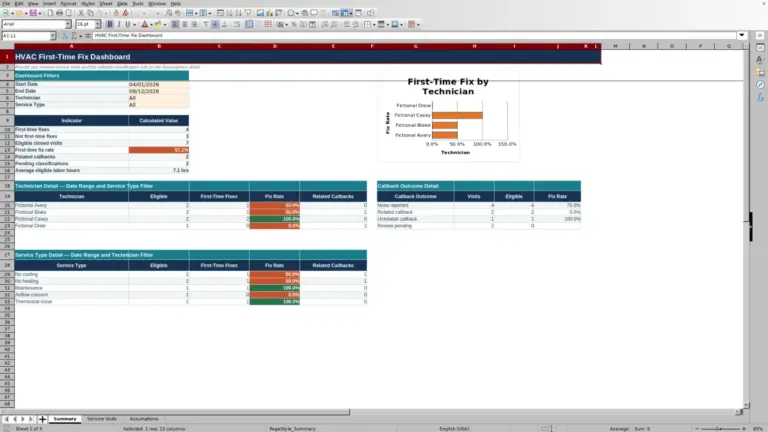Clone formatting with the paintbrush icon
Image resolution: width=768 pixels, height=432 pixels.
pos(116,13)
